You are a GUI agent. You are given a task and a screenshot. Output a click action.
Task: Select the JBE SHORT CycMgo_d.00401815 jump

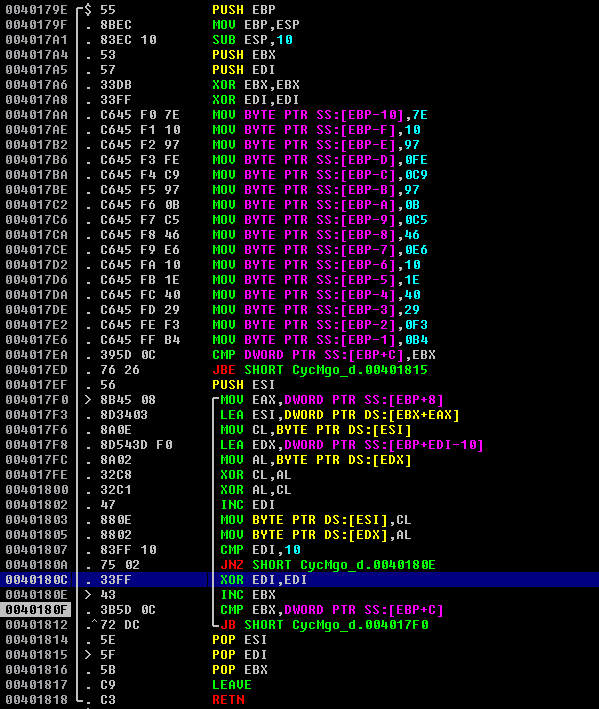(x=320, y=369)
